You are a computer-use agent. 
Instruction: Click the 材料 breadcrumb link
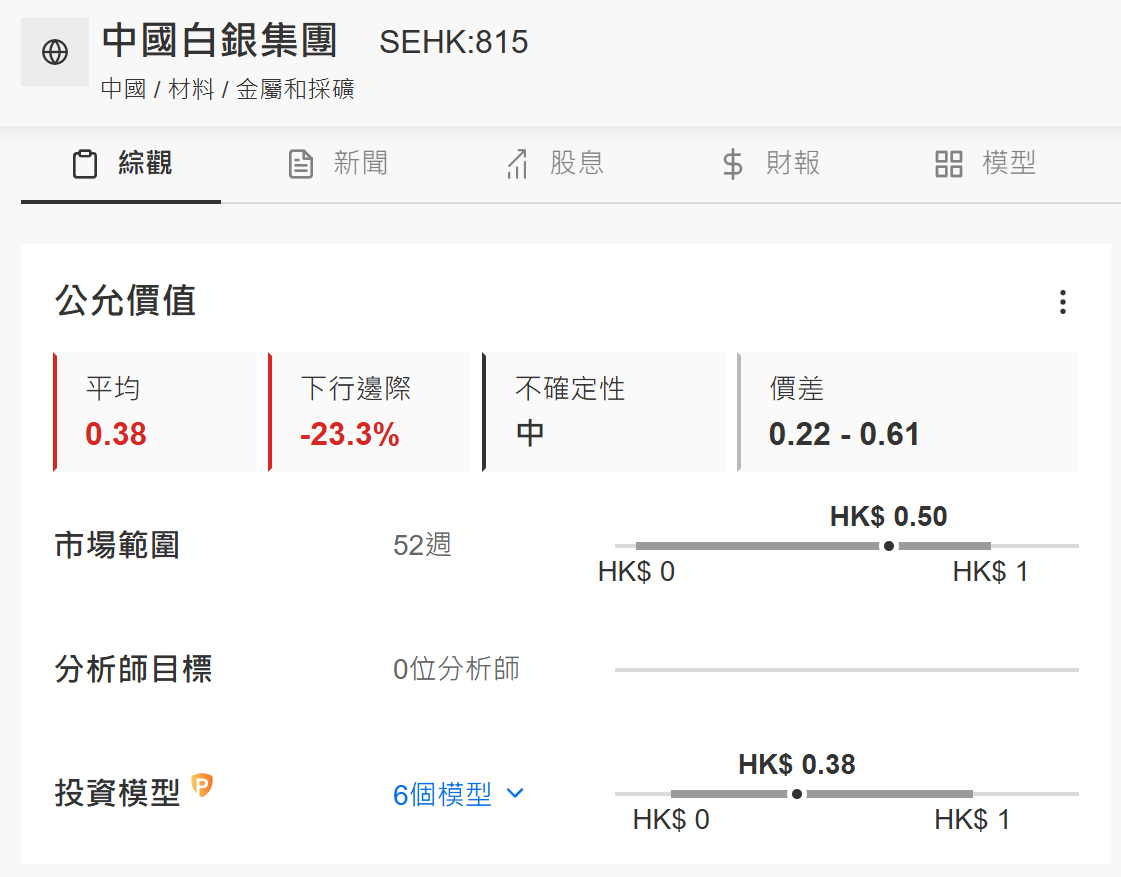[x=191, y=89]
